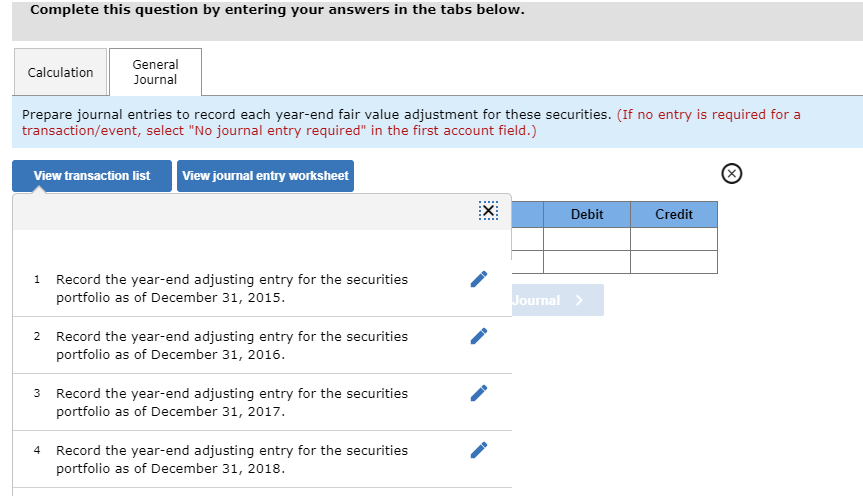This screenshot has width=863, height=496.
Task: Click the Debit column header
Action: click(x=587, y=214)
